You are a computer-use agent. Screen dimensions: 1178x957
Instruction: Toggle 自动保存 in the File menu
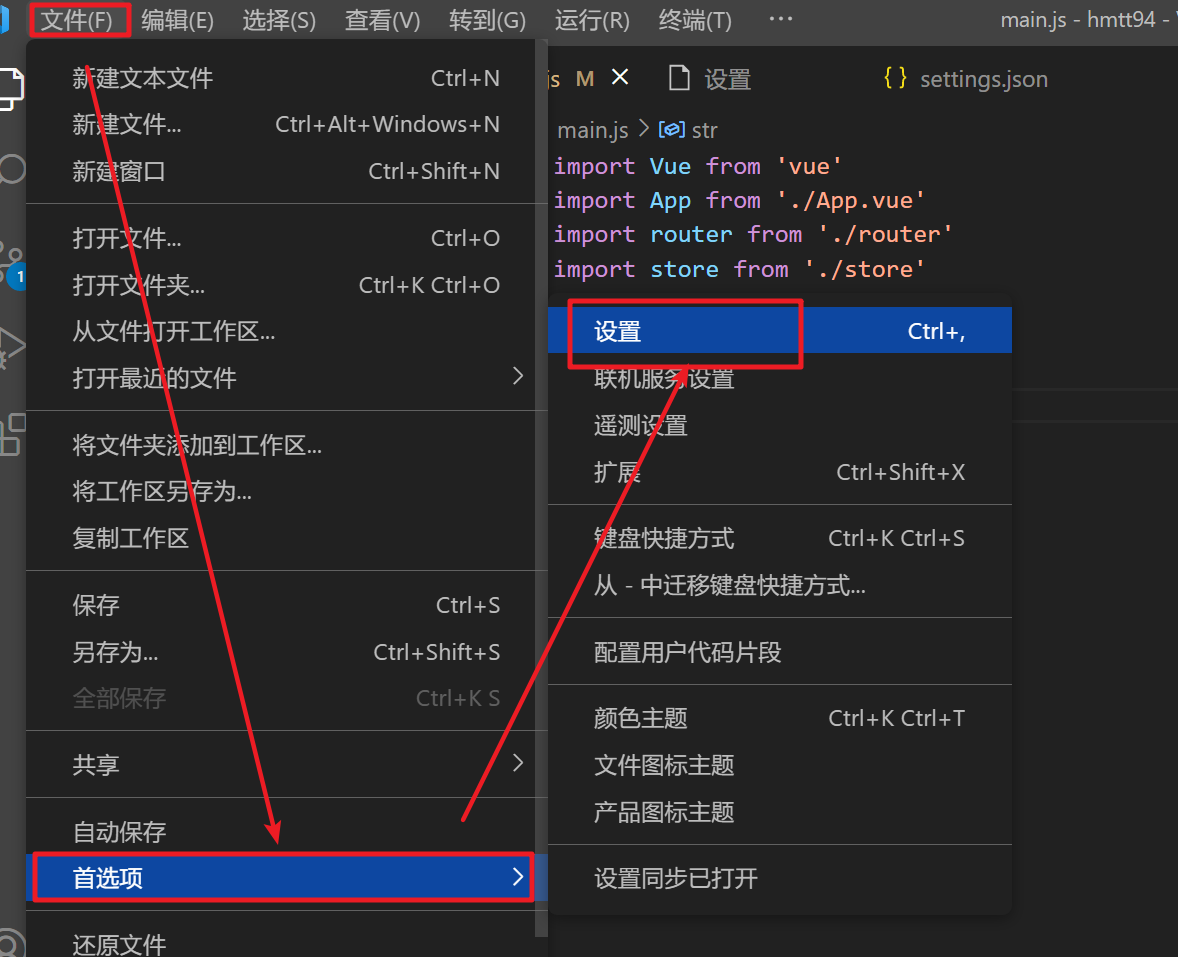tap(120, 831)
